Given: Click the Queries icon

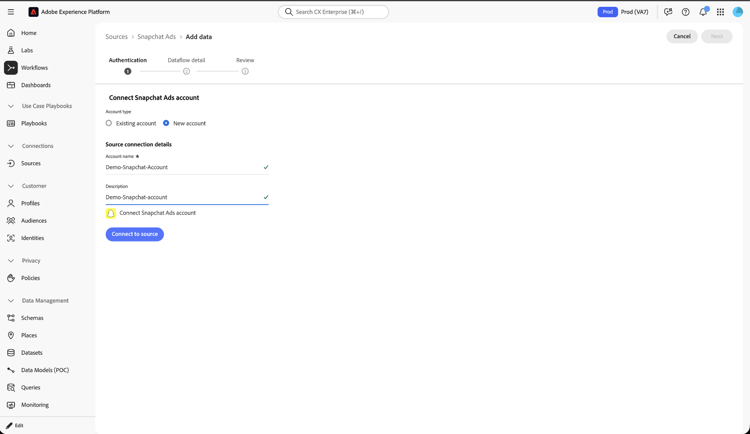Looking at the screenshot, I should click(x=11, y=388).
